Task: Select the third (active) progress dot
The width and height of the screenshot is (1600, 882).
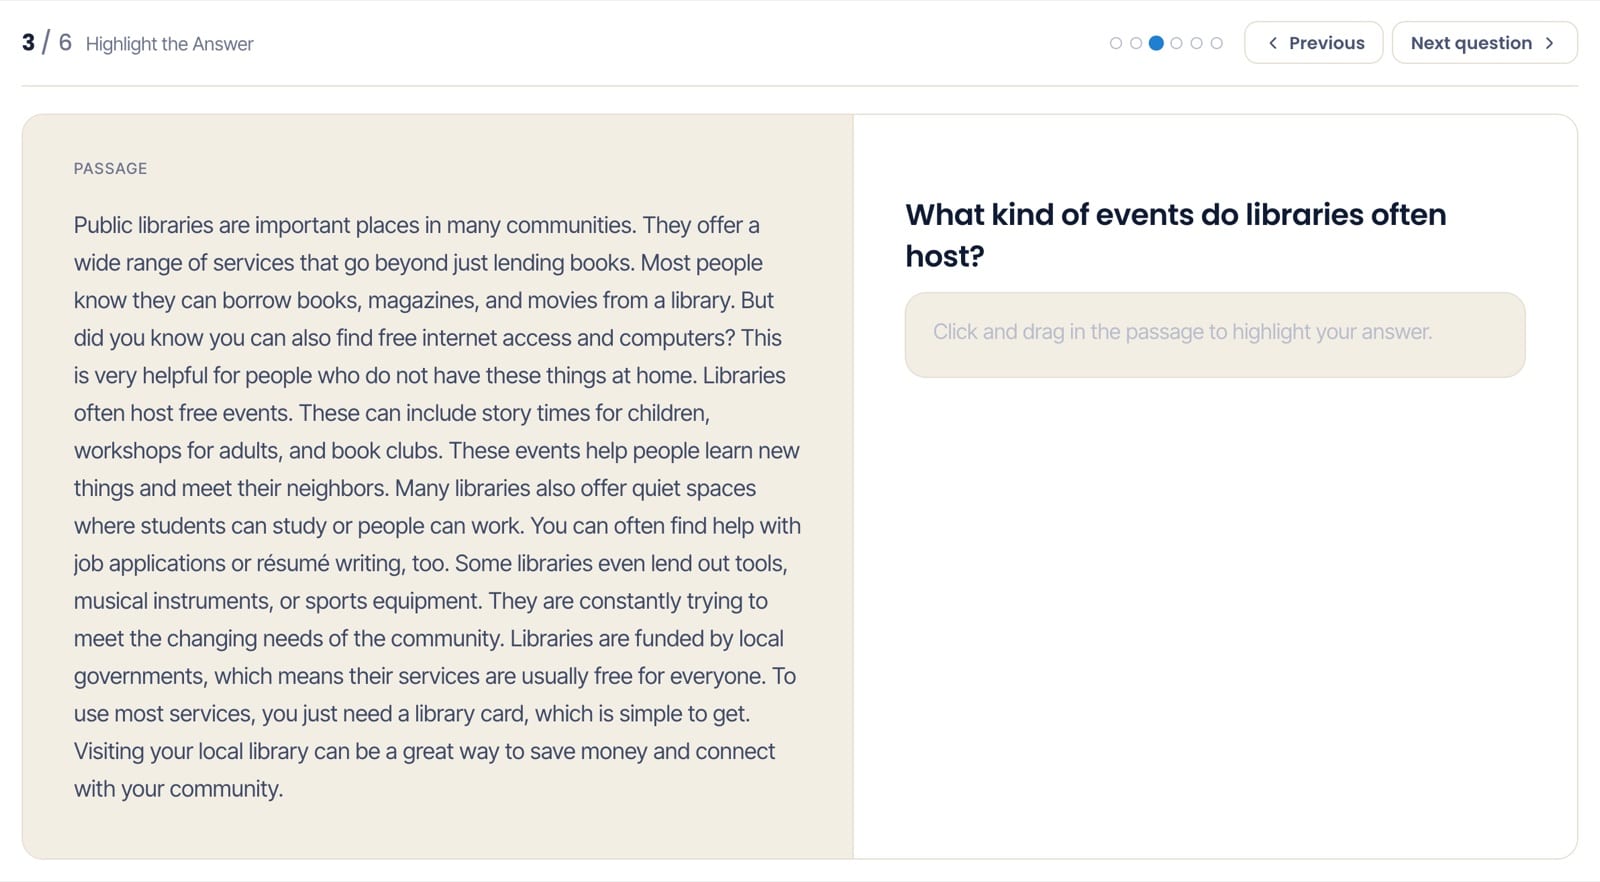Action: point(1156,43)
